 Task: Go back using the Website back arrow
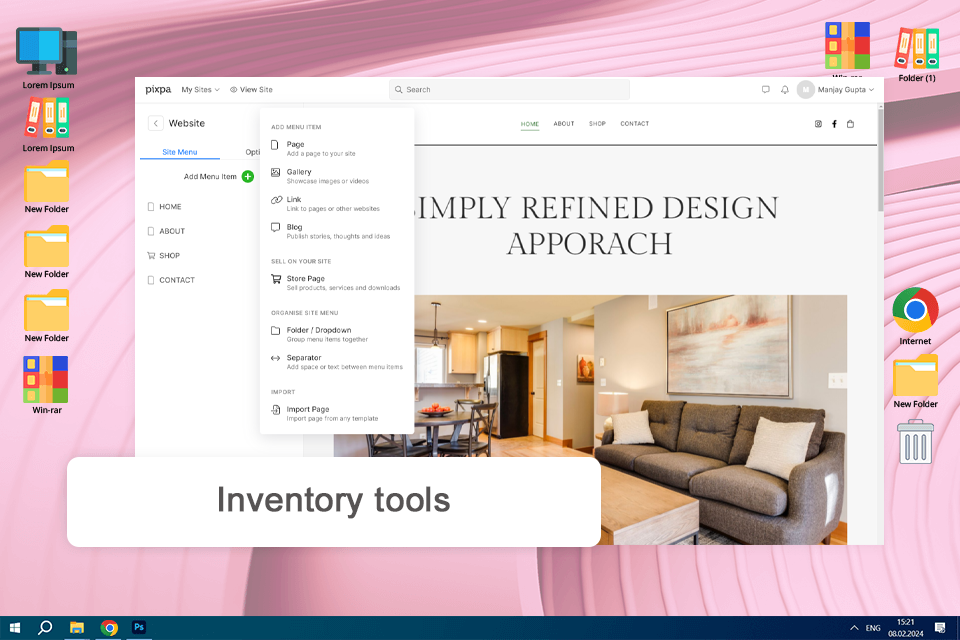click(x=156, y=123)
